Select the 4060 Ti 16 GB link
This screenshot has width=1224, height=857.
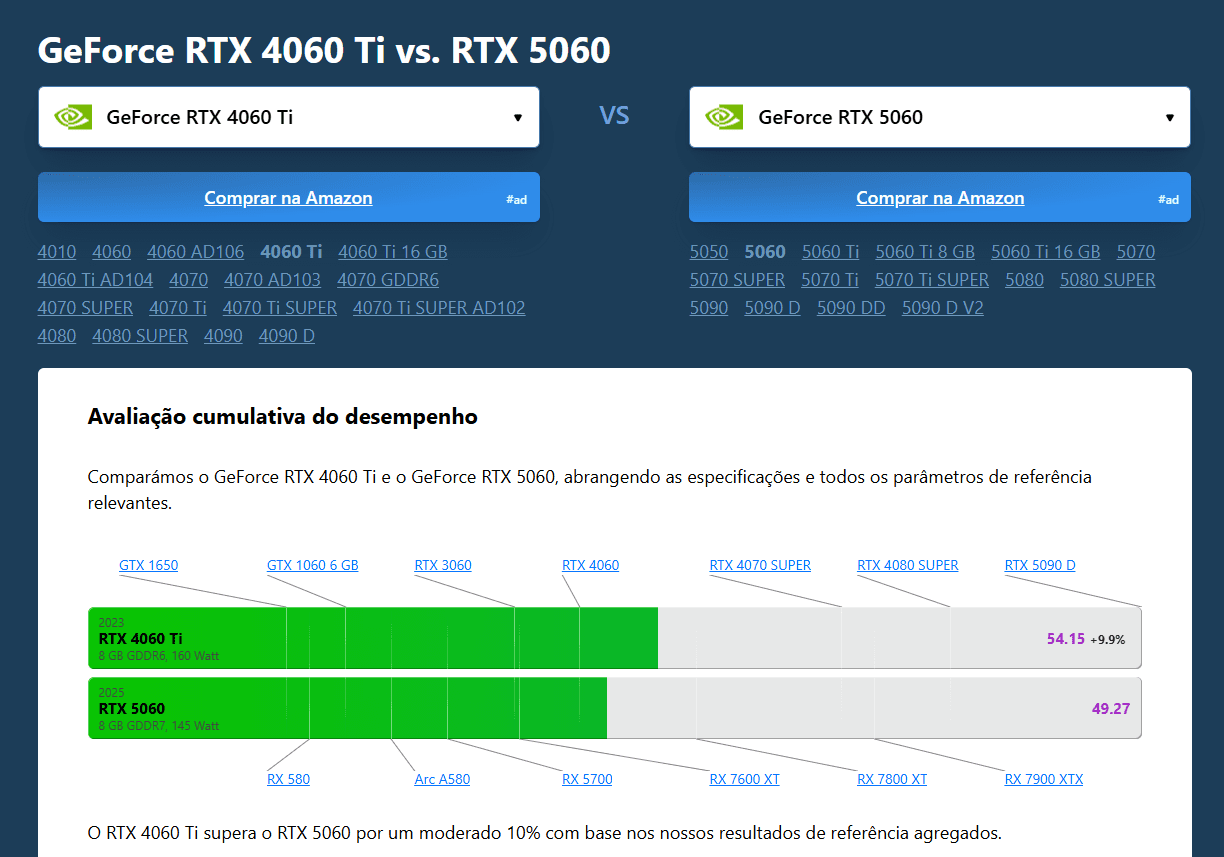click(x=392, y=251)
